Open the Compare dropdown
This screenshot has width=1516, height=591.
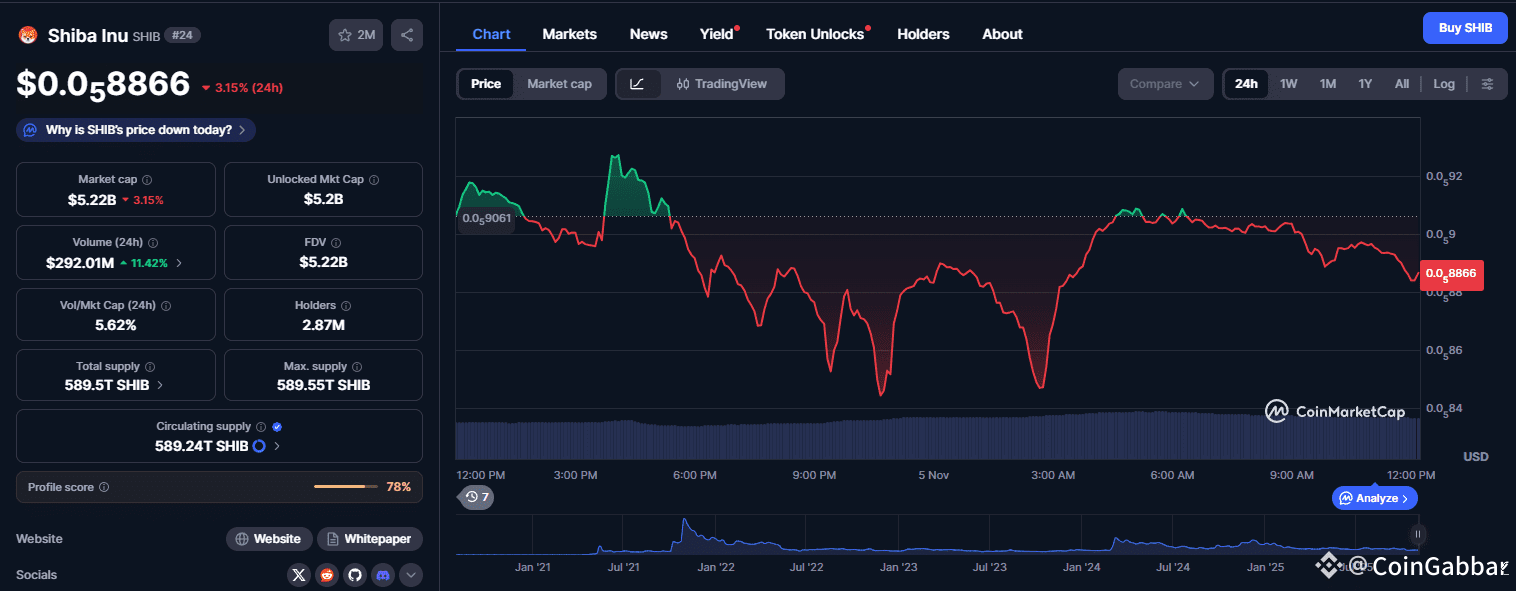tap(1165, 84)
